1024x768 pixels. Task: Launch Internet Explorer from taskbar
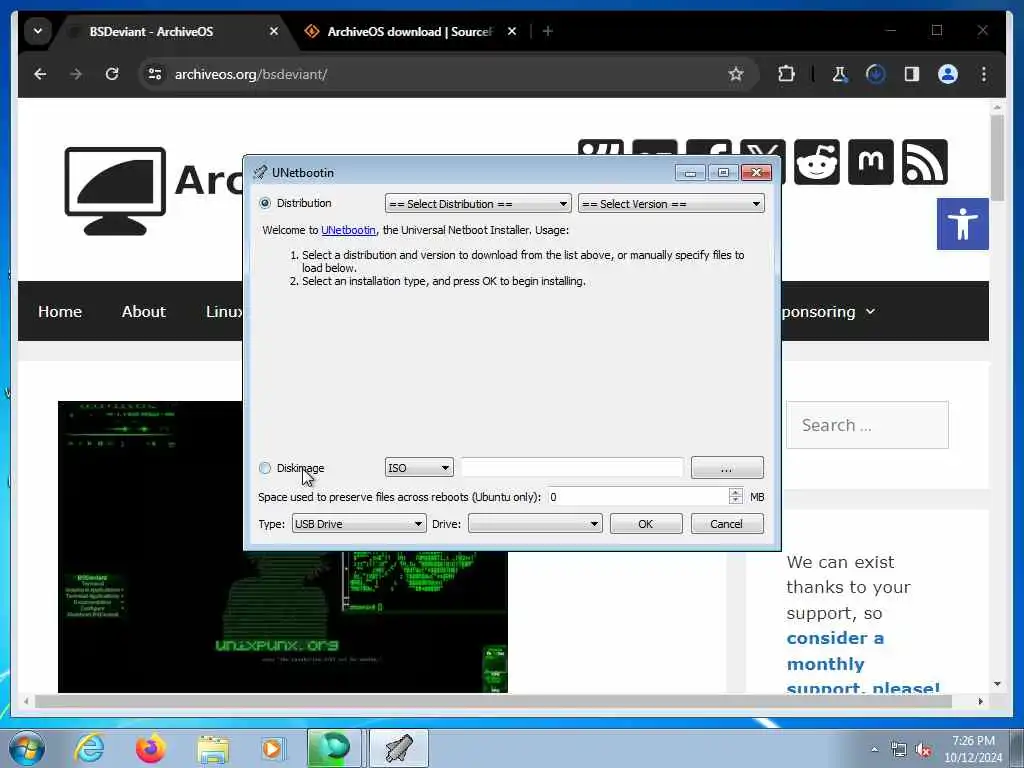pyautogui.click(x=89, y=748)
